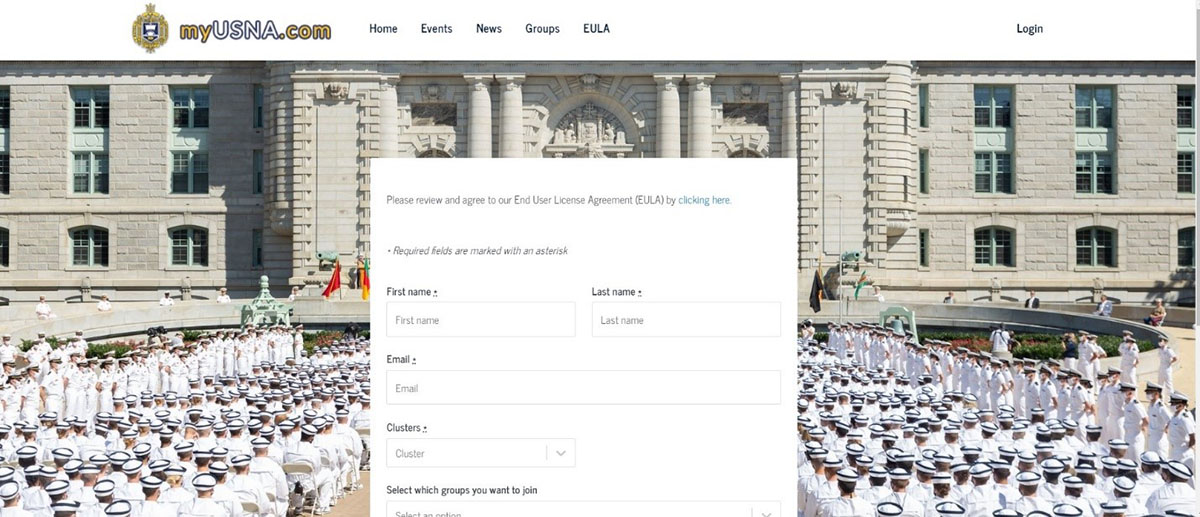Click the Last name label

pyautogui.click(x=616, y=292)
